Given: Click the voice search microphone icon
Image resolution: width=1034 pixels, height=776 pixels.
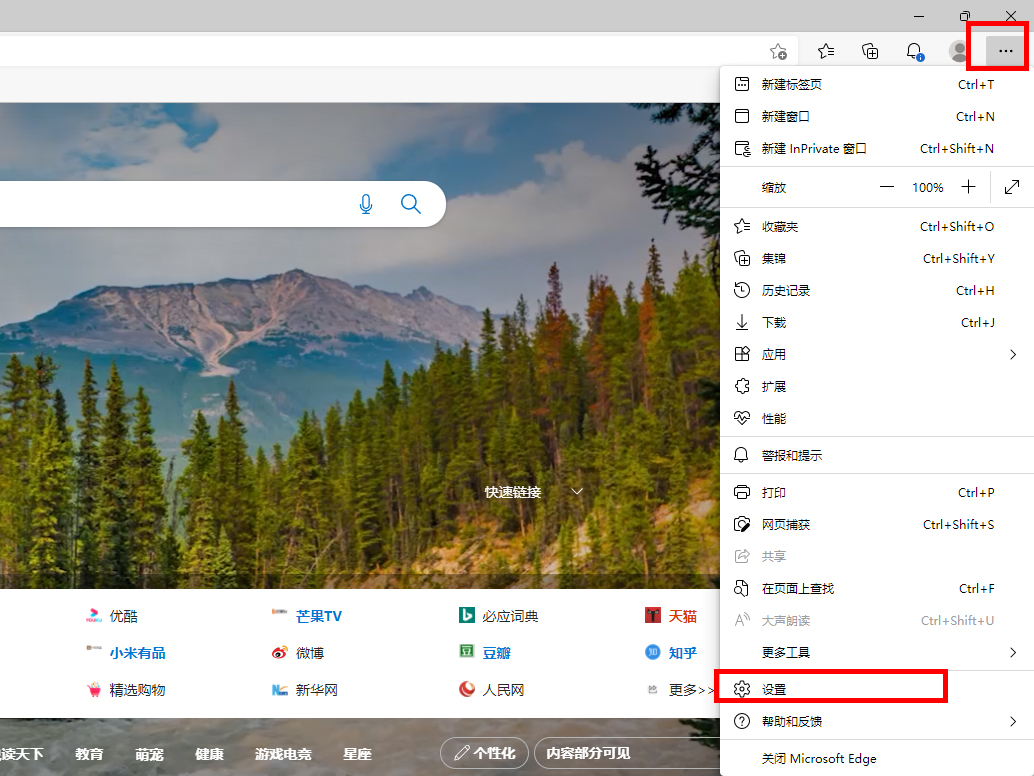Looking at the screenshot, I should click(366, 204).
